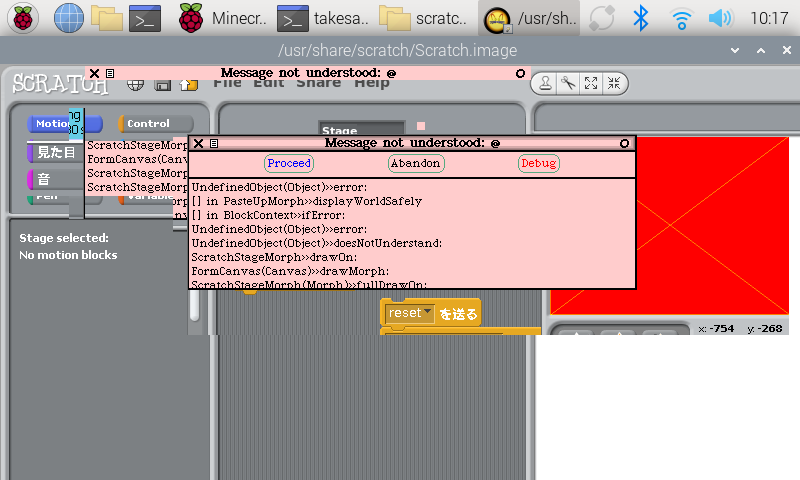The image size is (800, 480).
Task: Open the Scratch Edit menu
Action: pos(268,84)
